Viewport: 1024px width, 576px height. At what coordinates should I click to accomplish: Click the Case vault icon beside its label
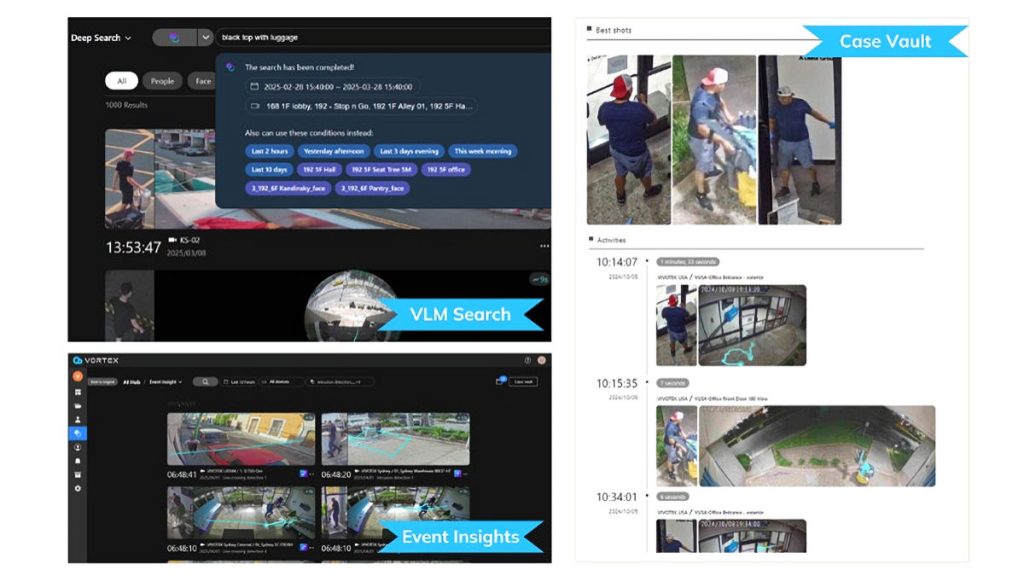500,379
